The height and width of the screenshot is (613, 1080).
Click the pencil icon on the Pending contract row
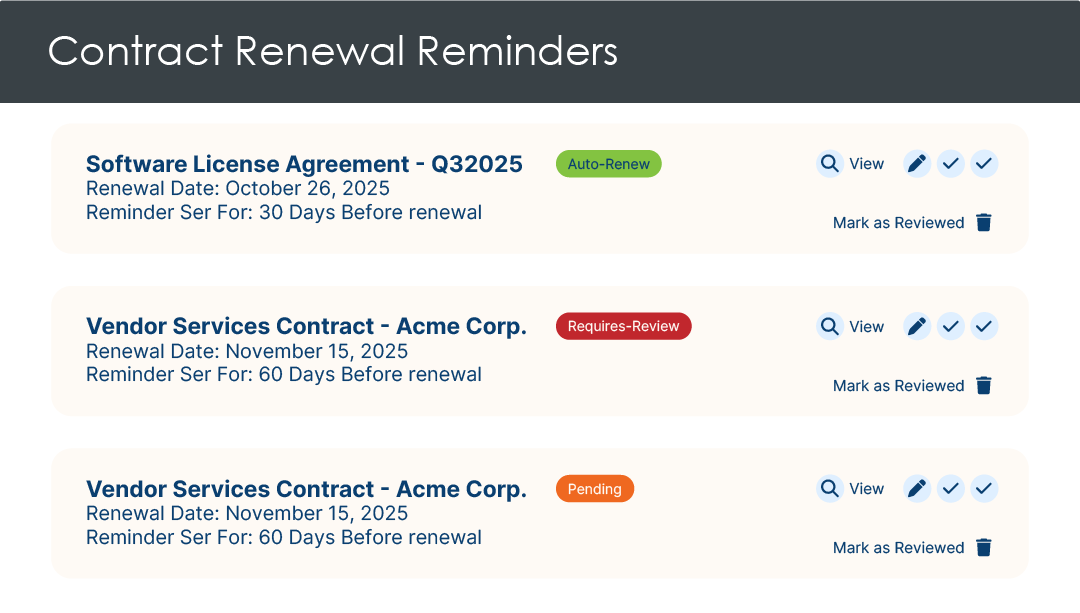[x=917, y=489]
